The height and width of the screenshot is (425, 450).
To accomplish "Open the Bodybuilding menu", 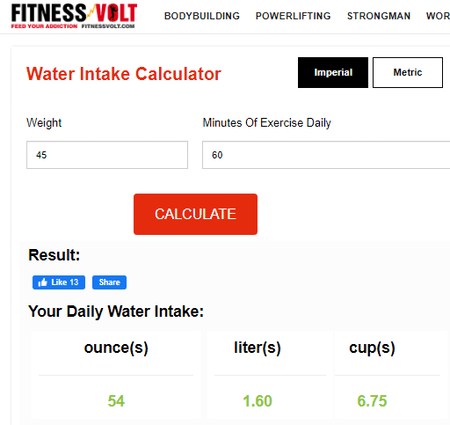I will [x=202, y=16].
